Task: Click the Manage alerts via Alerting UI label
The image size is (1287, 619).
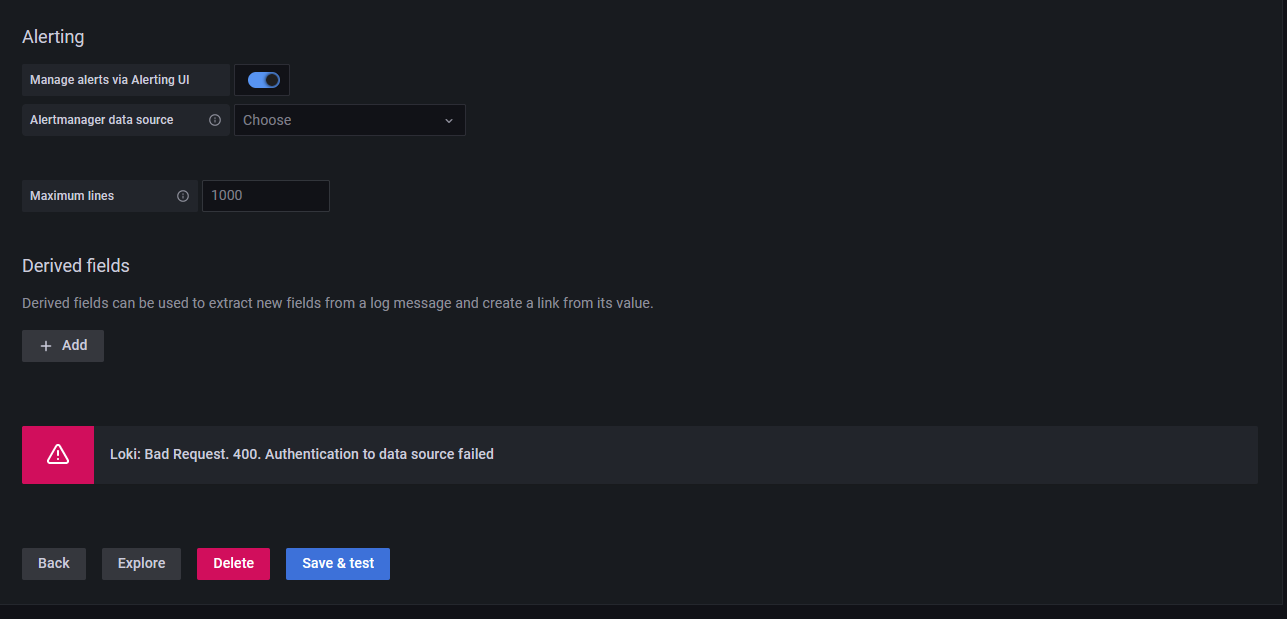Action: 110,80
